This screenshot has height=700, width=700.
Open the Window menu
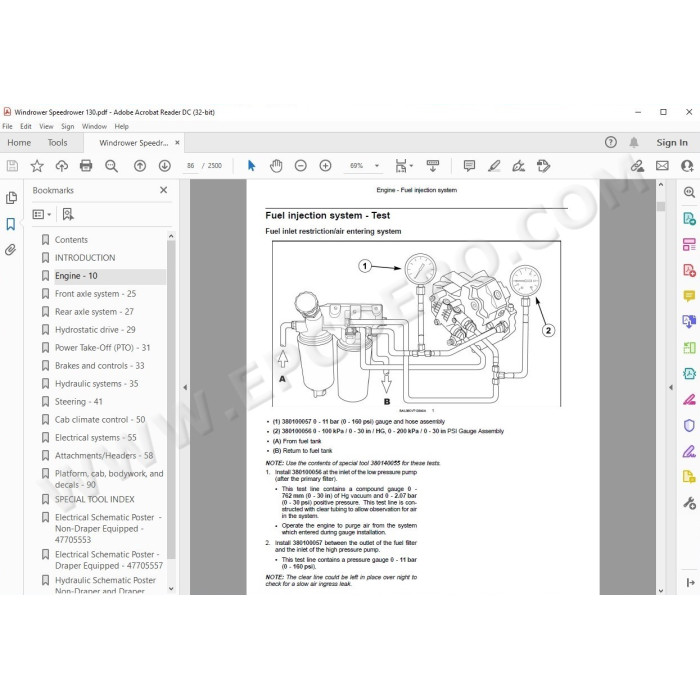click(94, 126)
